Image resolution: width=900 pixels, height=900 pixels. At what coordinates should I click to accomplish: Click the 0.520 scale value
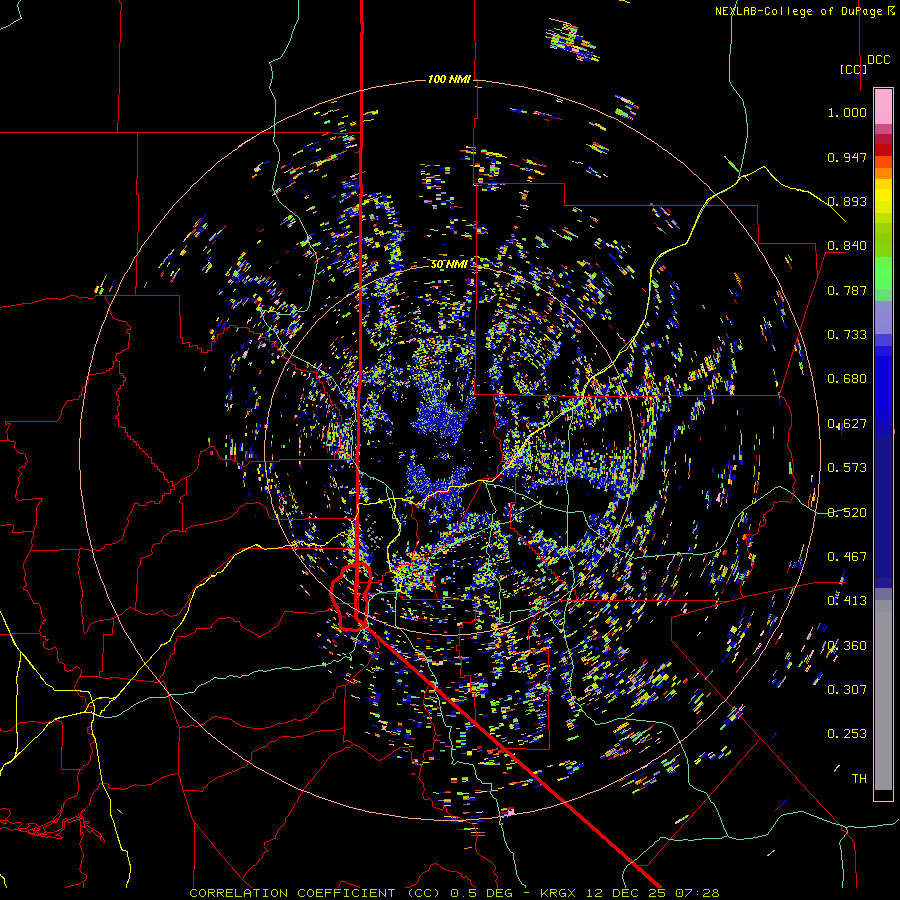pyautogui.click(x=847, y=513)
